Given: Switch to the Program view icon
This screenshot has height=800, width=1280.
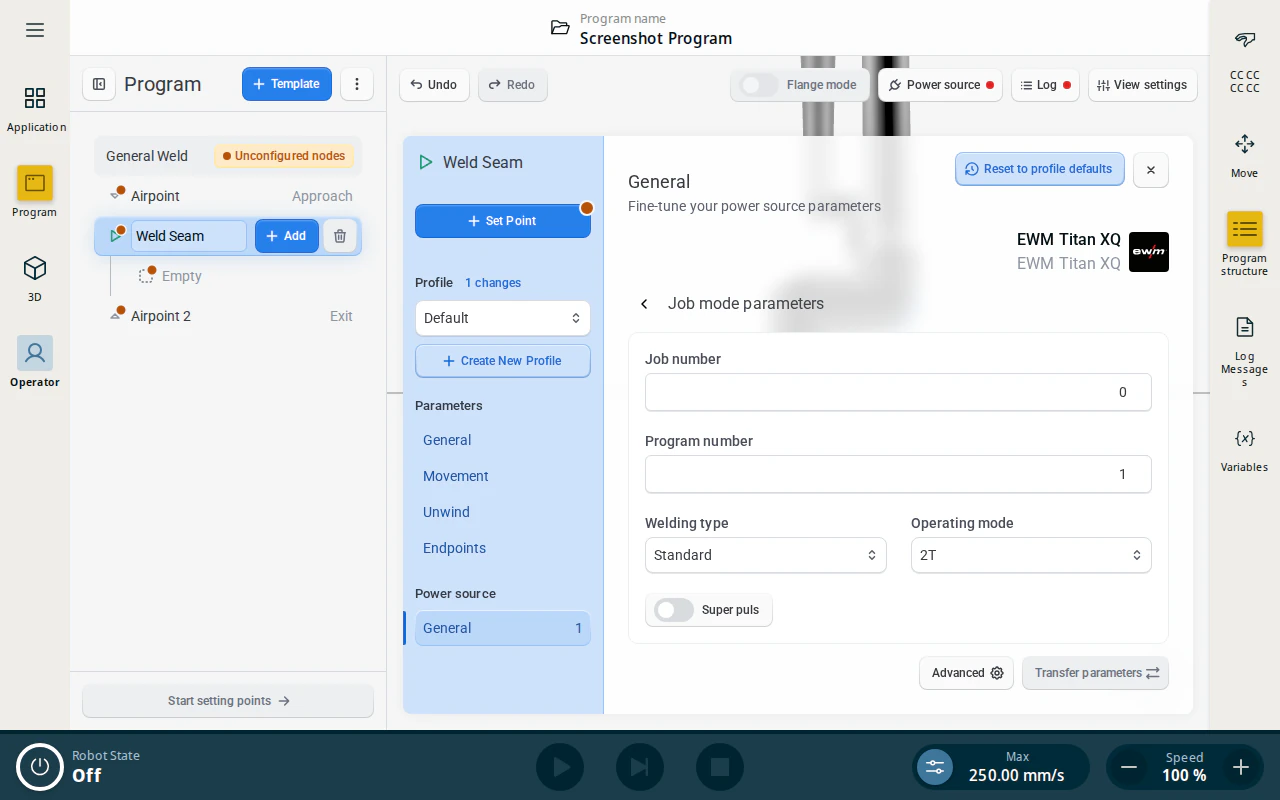Looking at the screenshot, I should click(x=35, y=183).
